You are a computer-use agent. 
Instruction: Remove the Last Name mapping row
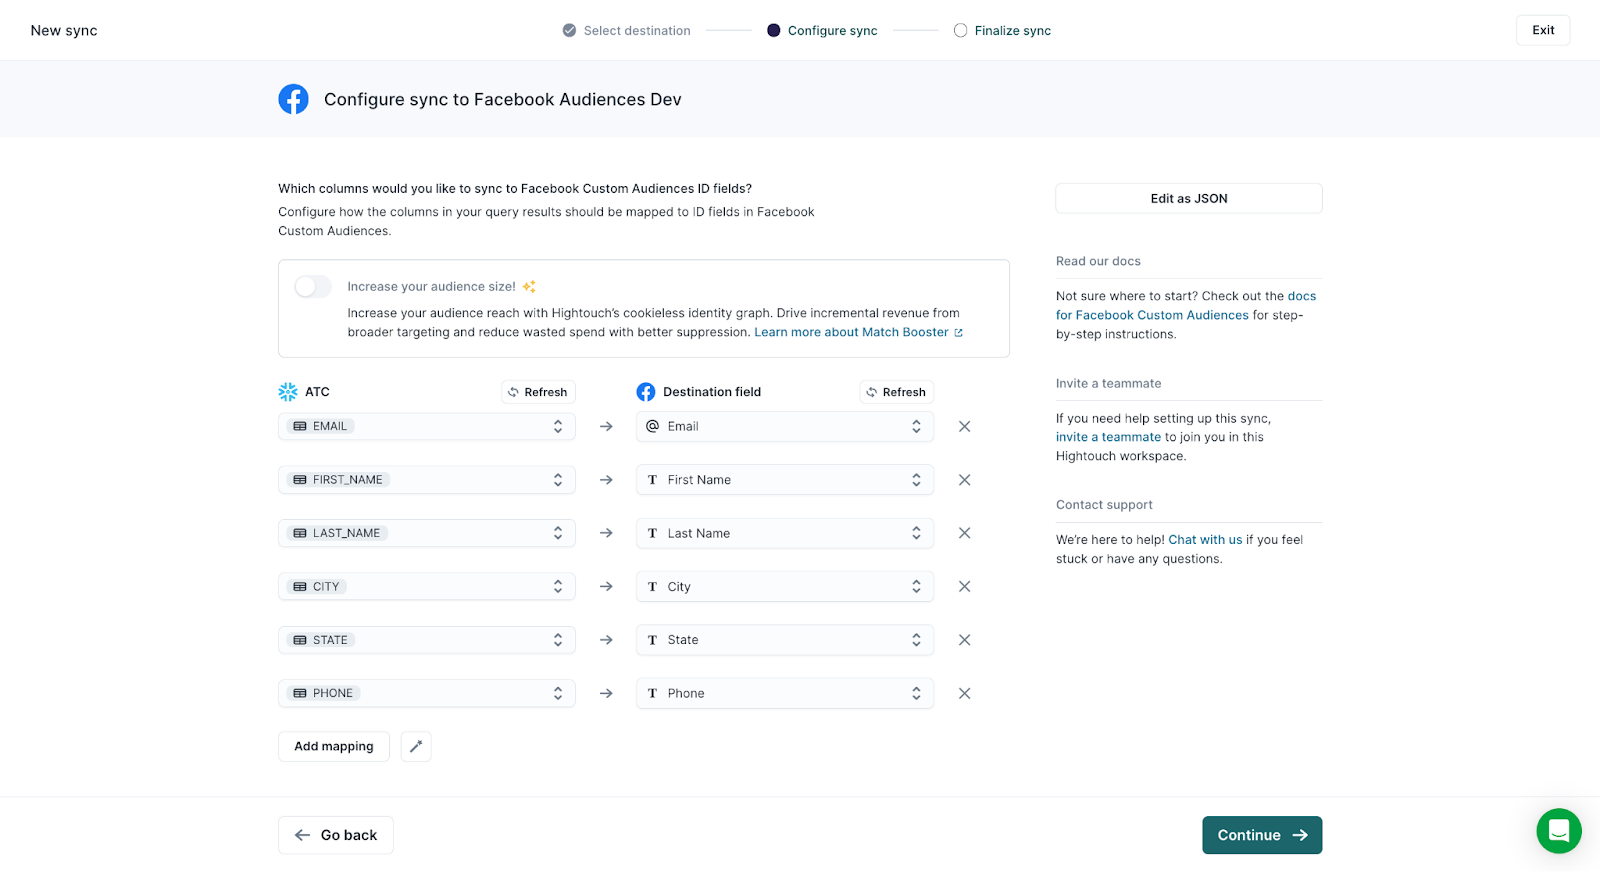coord(964,533)
